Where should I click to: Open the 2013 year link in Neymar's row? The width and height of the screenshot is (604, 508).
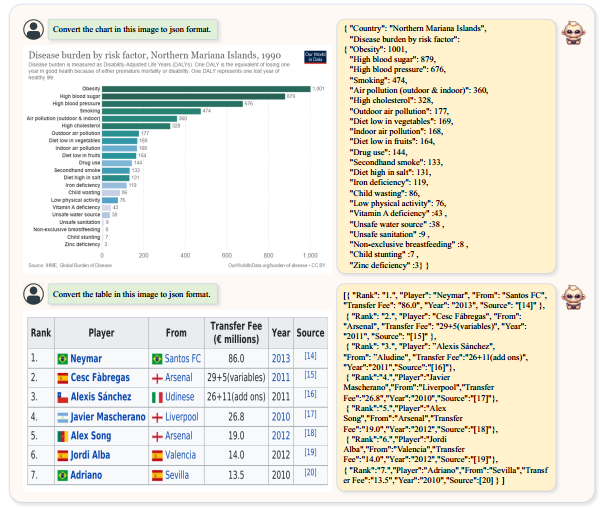281,359
